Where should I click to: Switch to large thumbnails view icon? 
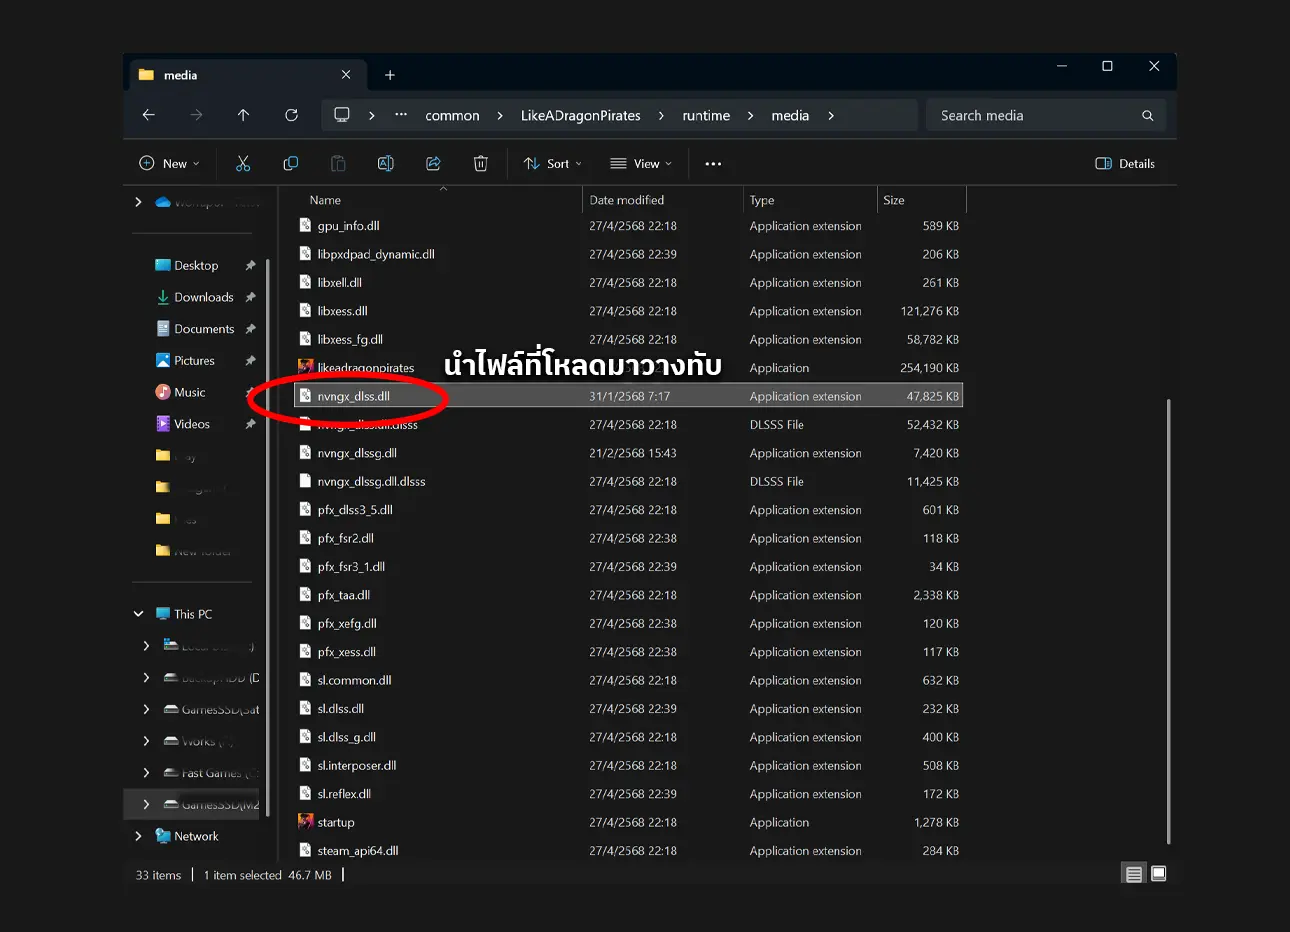point(1159,874)
